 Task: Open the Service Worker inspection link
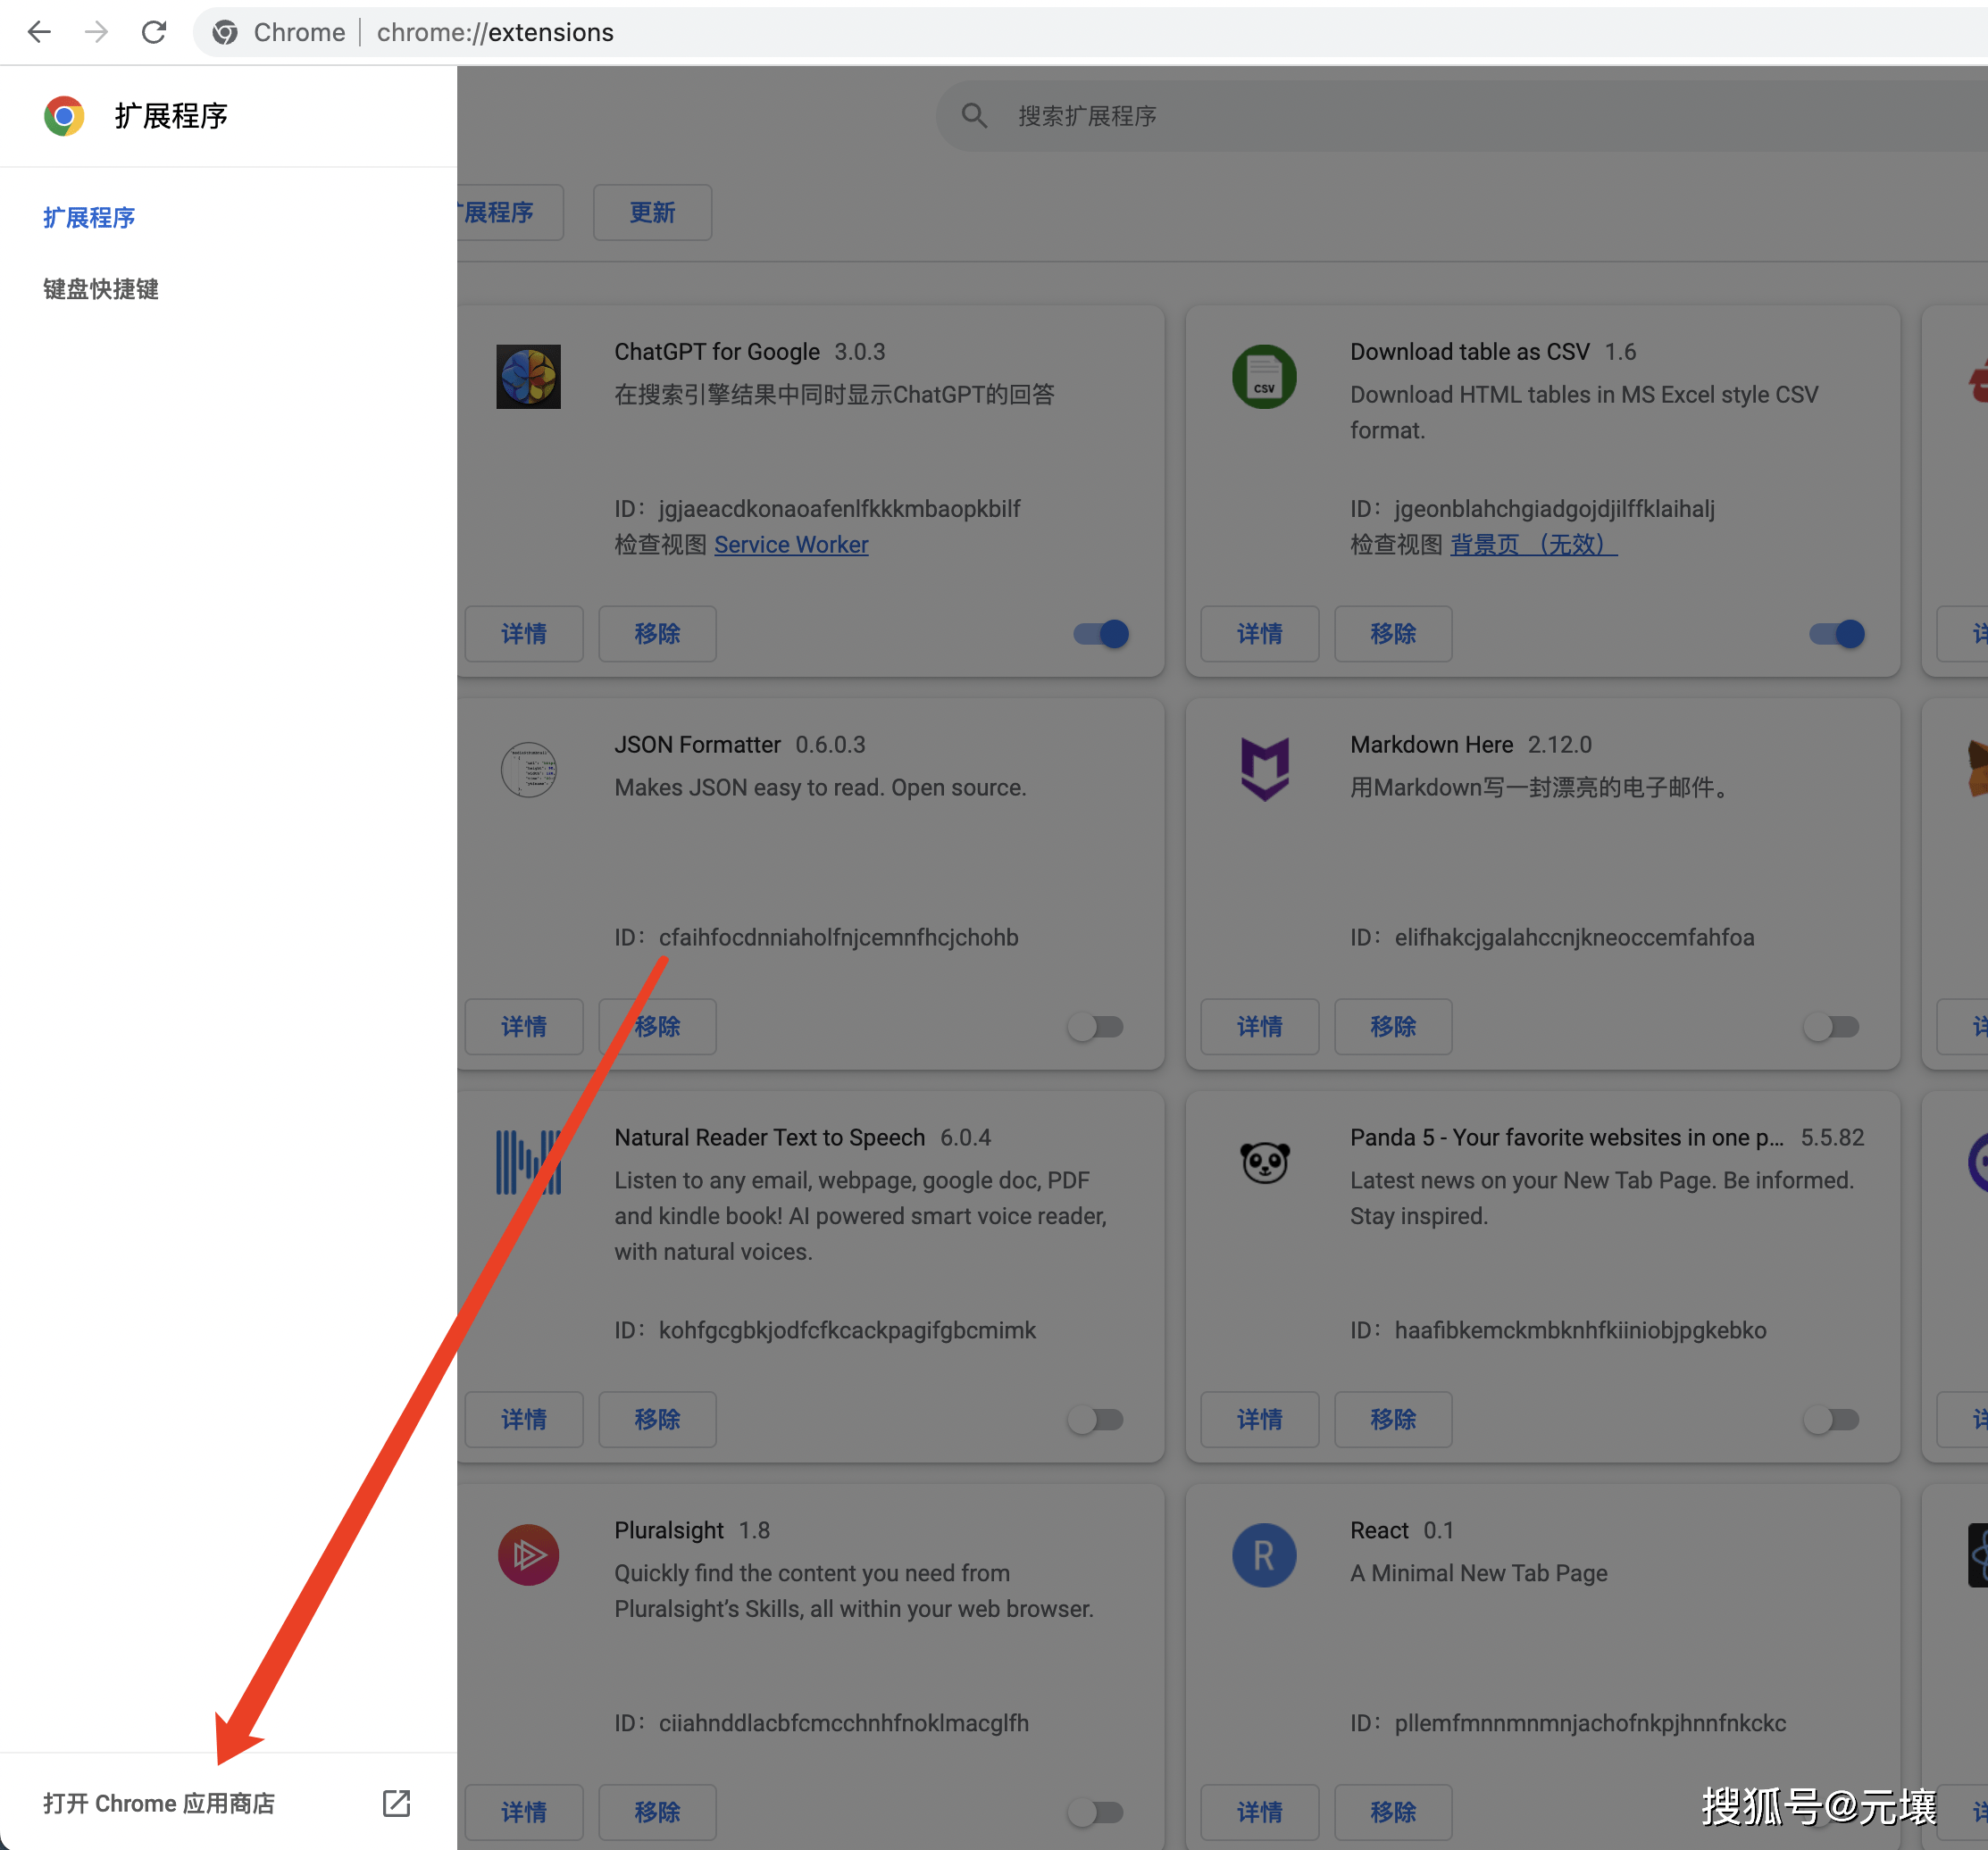tap(791, 544)
